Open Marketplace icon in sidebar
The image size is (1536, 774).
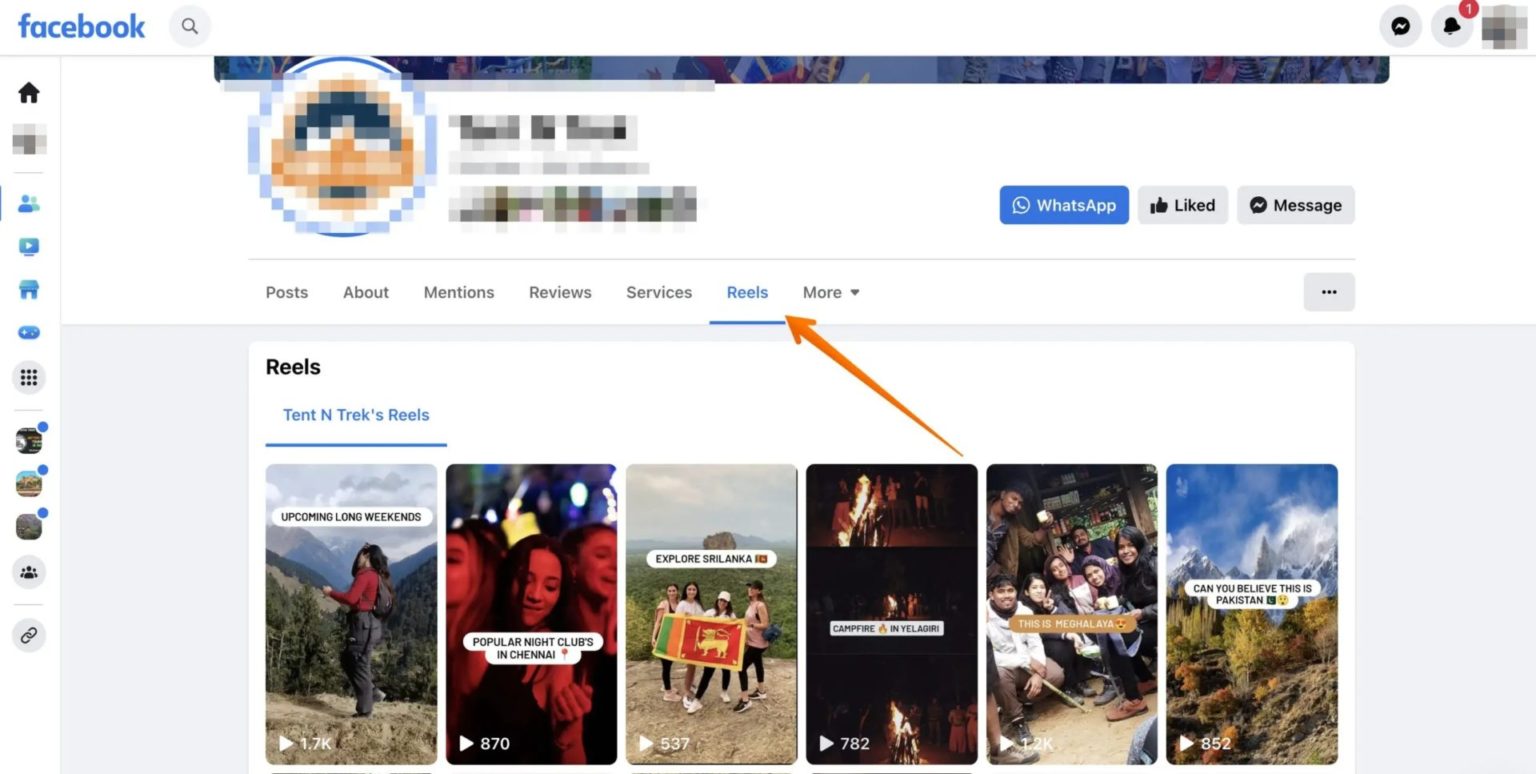coord(29,290)
